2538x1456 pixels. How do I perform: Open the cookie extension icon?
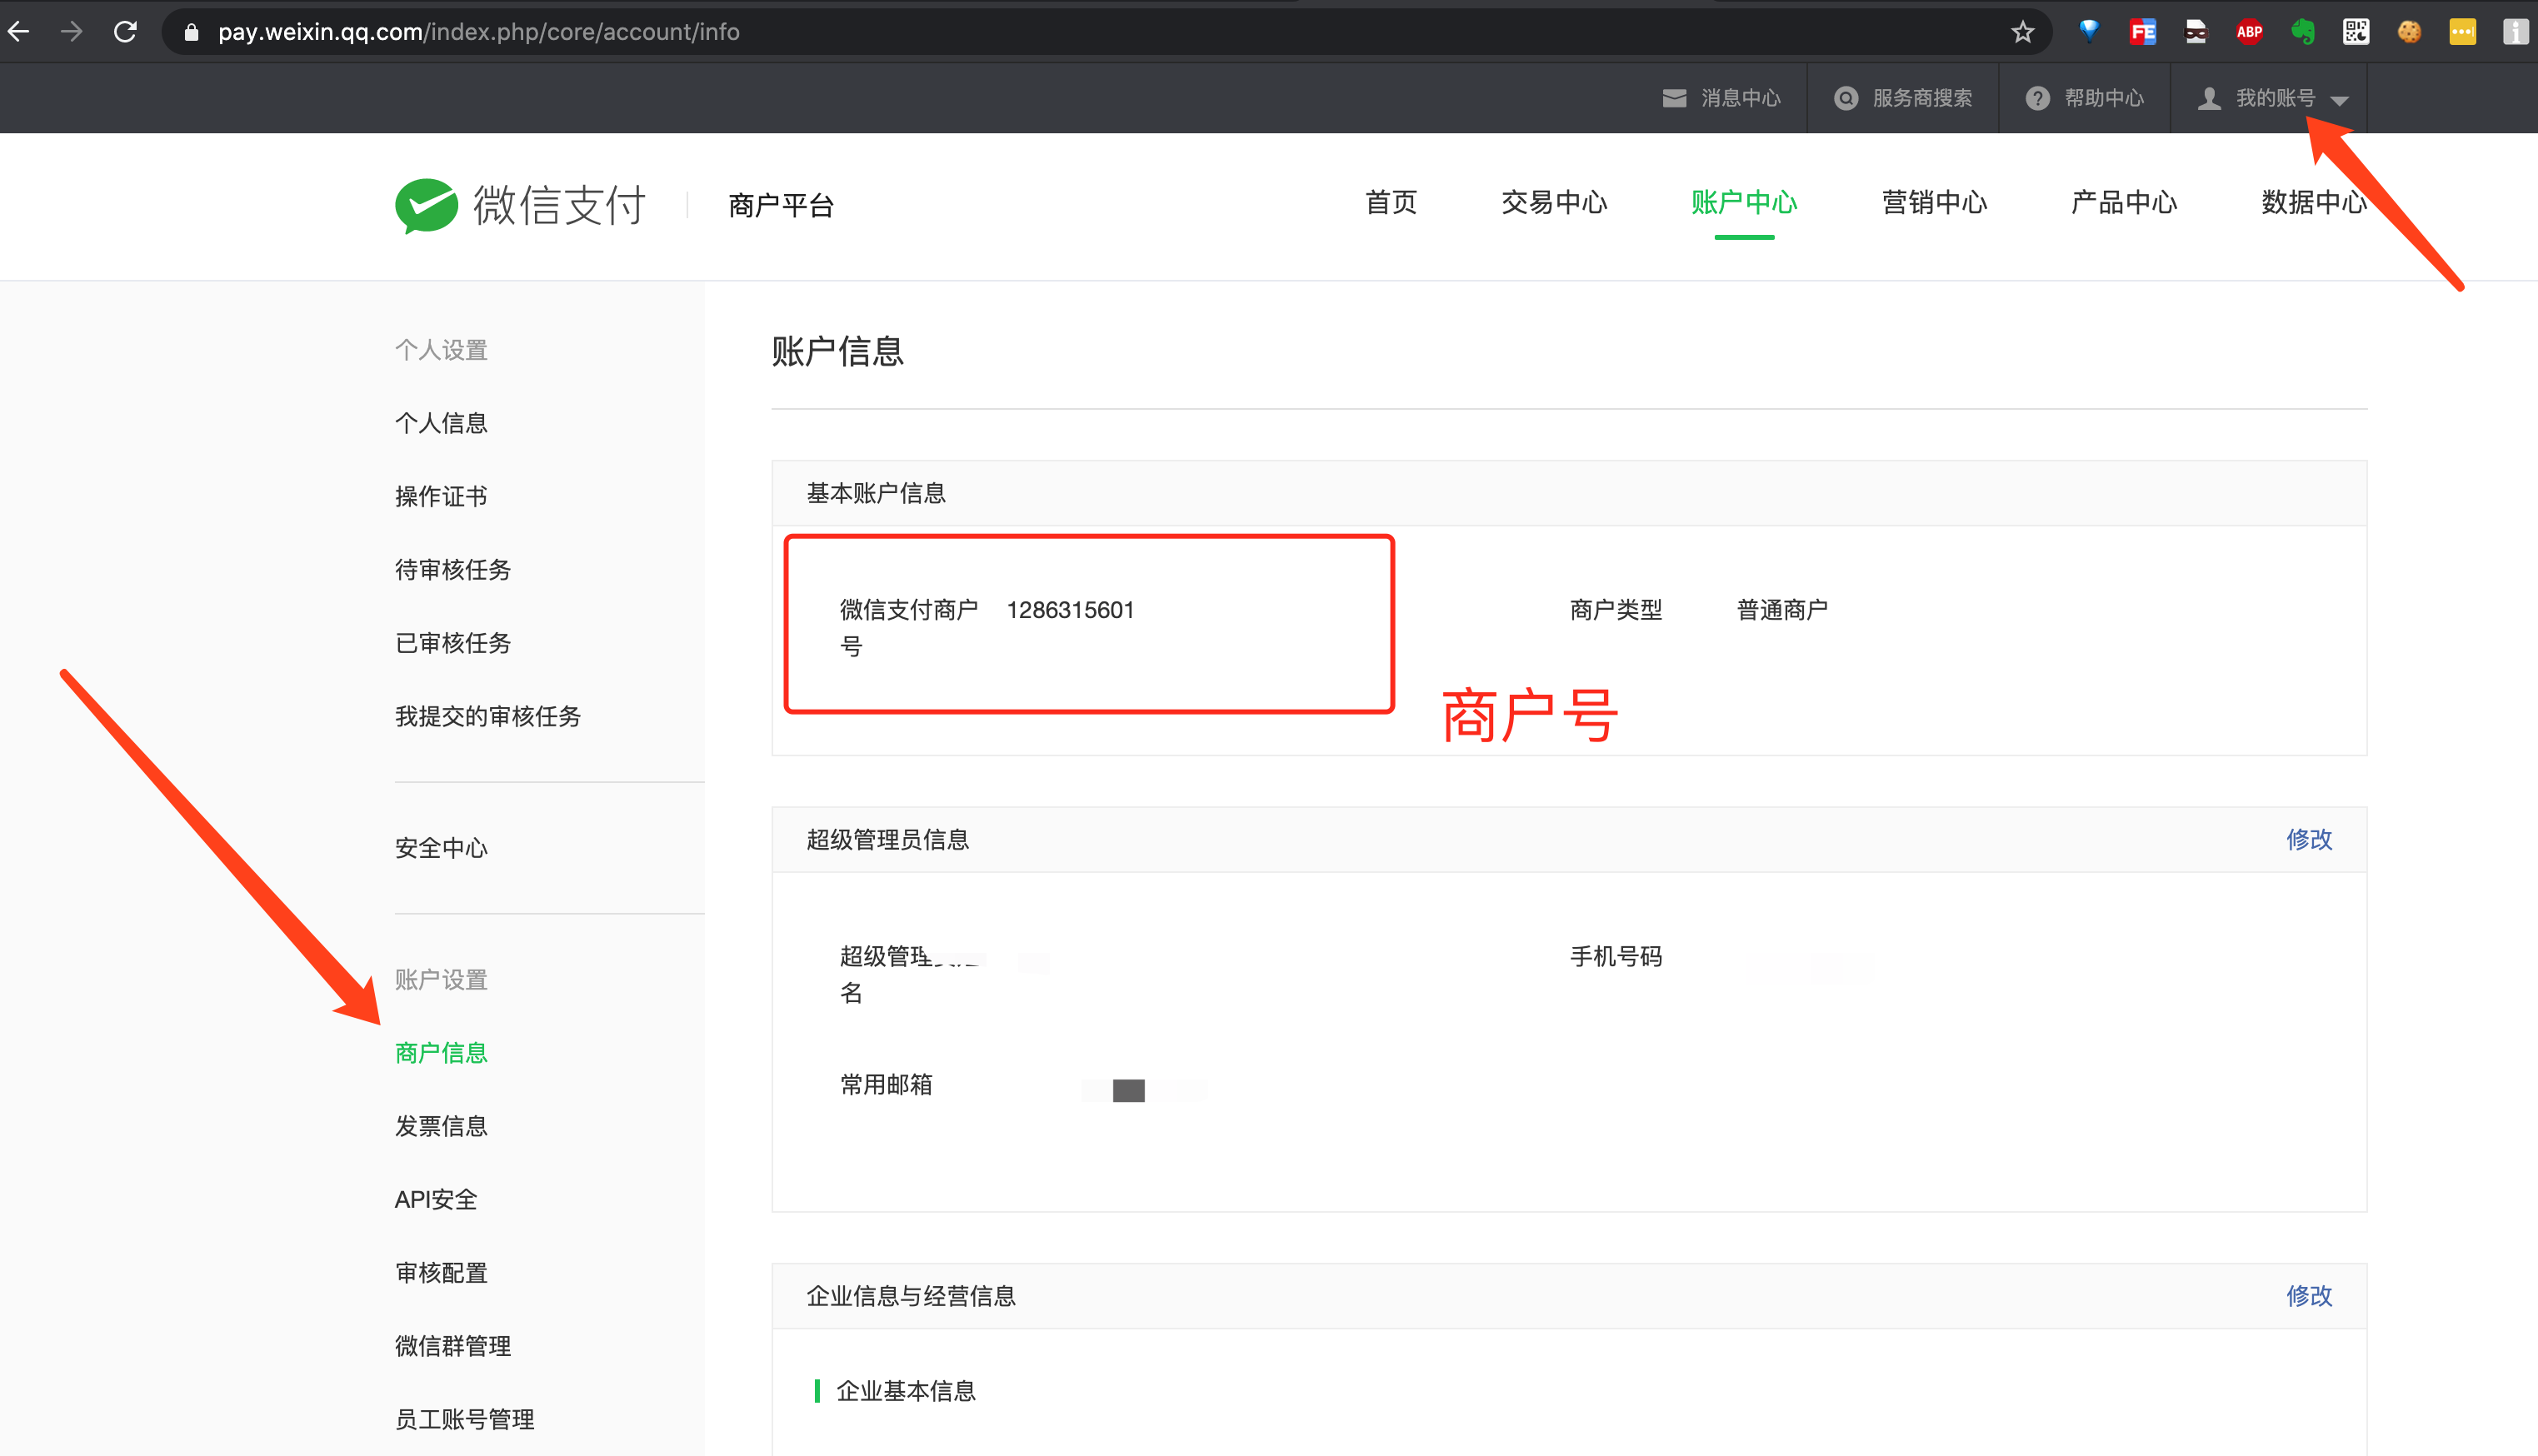tap(2409, 32)
